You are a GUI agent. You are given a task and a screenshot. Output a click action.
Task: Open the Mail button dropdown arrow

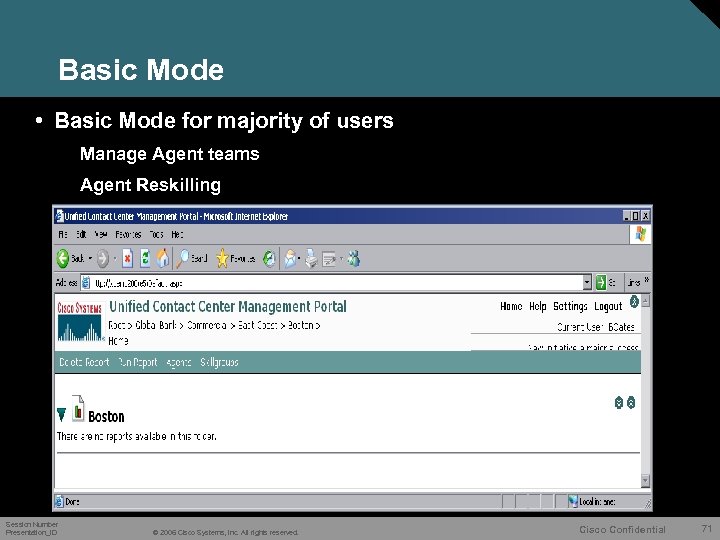tap(299, 259)
